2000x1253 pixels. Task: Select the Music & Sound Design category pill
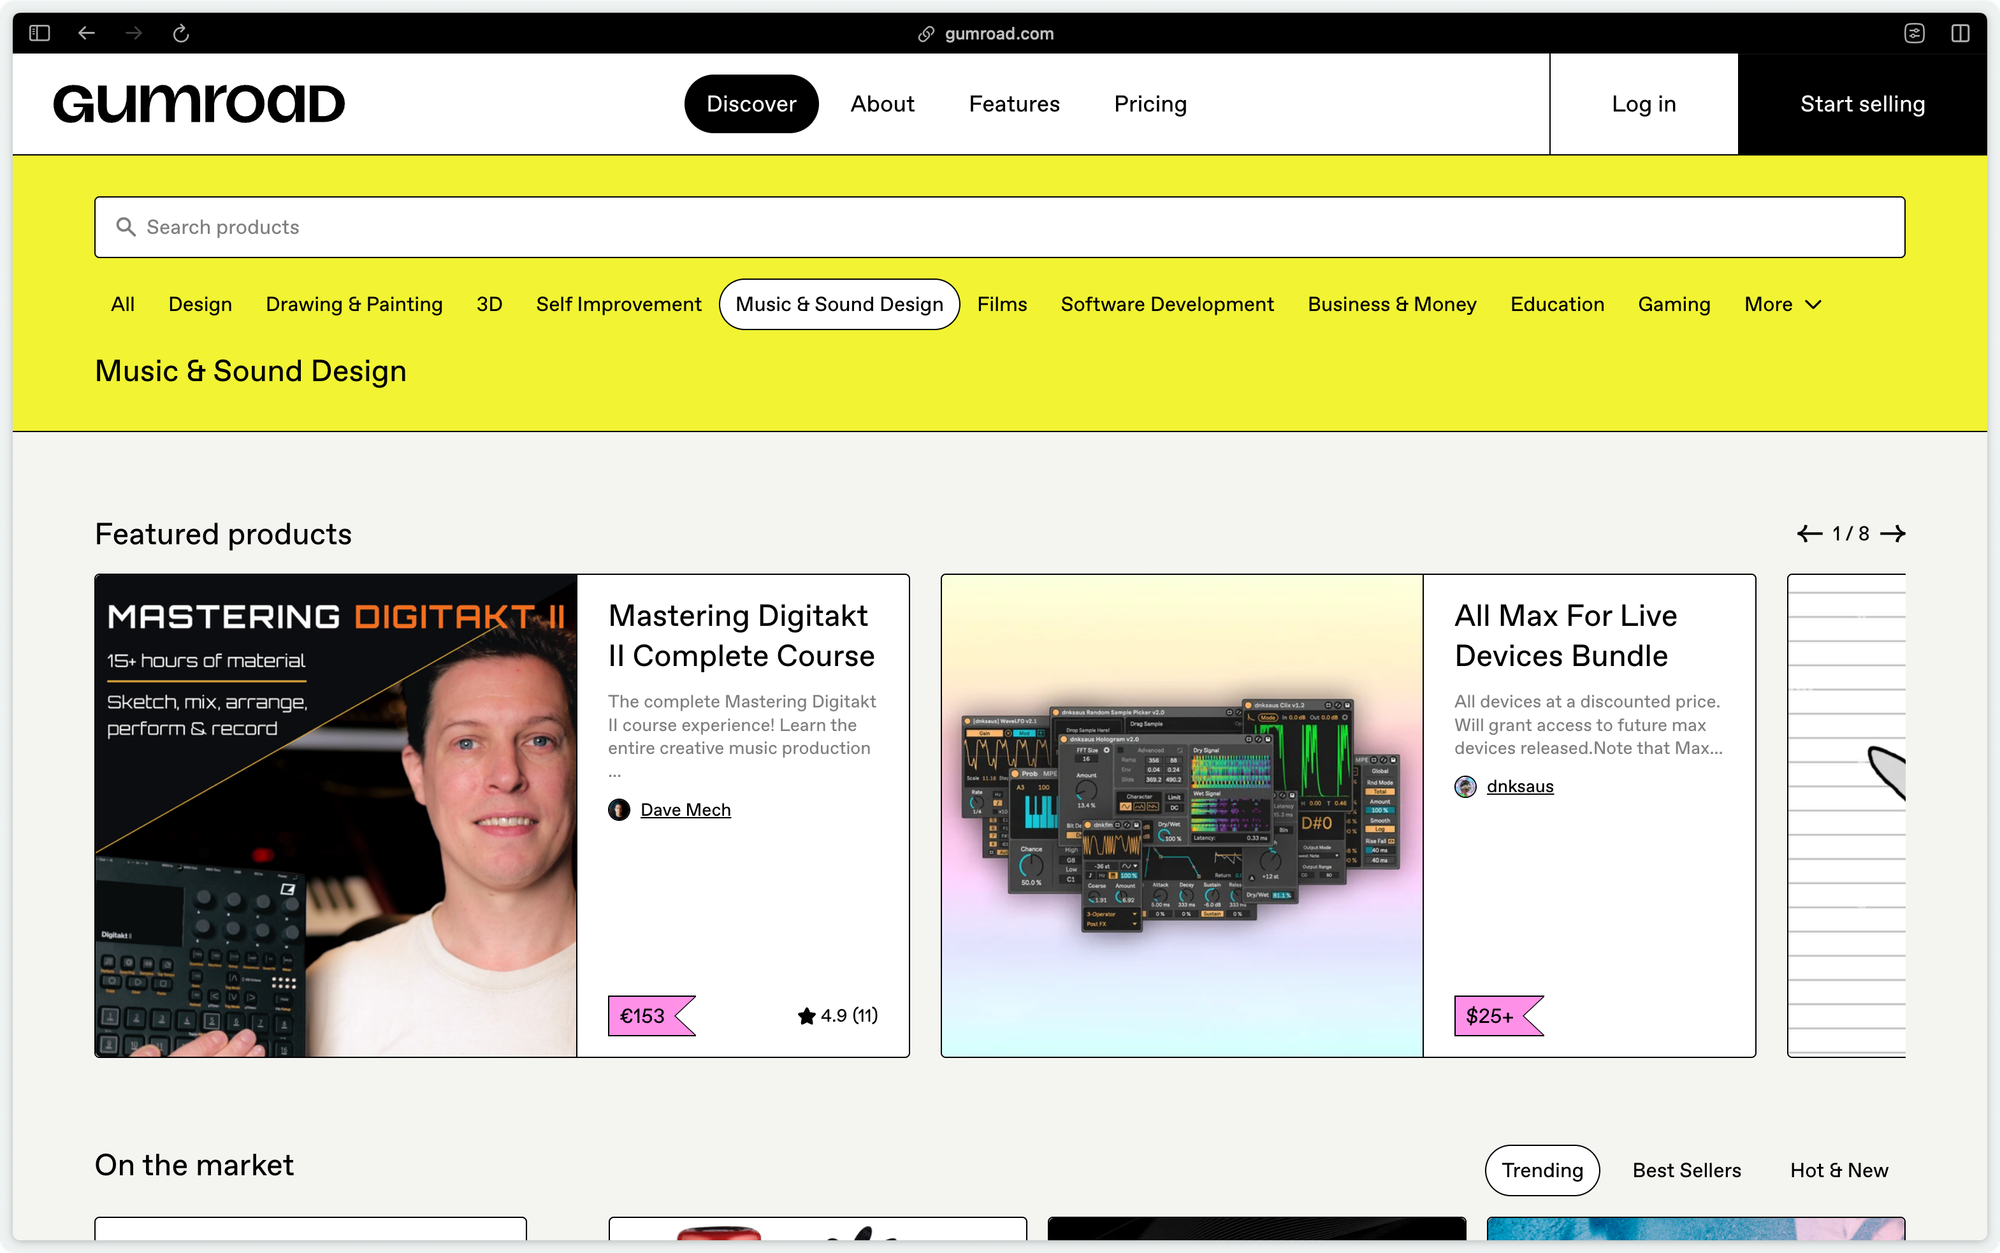coord(839,304)
